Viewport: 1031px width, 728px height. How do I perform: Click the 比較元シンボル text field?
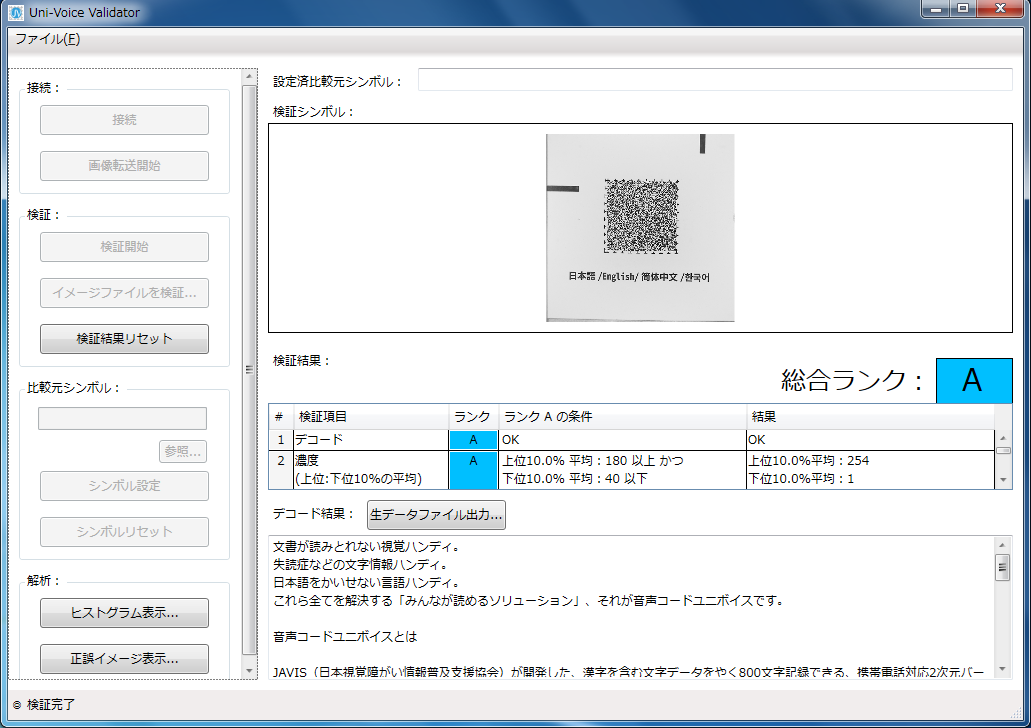coord(122,418)
